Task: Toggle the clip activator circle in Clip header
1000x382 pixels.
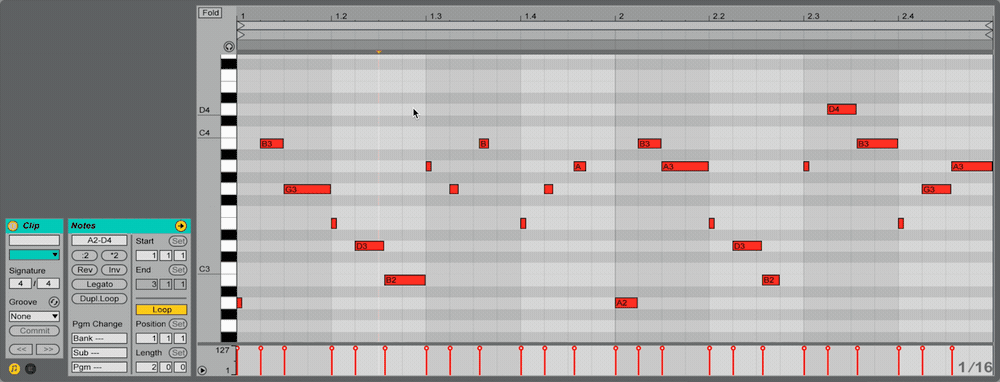Action: coord(13,226)
